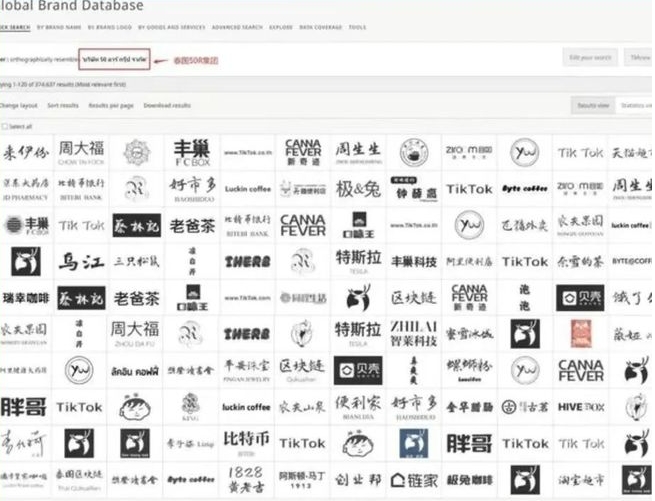Switch to the By Brand Name tab
Viewport: 655px width, 501px height.
coord(59,27)
